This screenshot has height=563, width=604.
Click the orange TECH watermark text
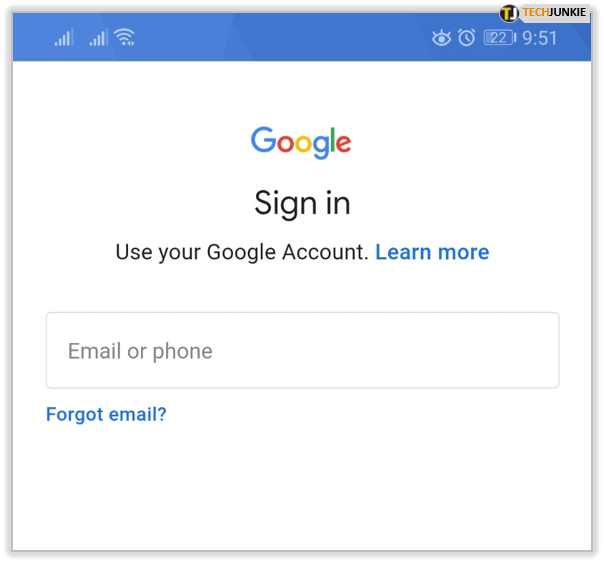(535, 12)
